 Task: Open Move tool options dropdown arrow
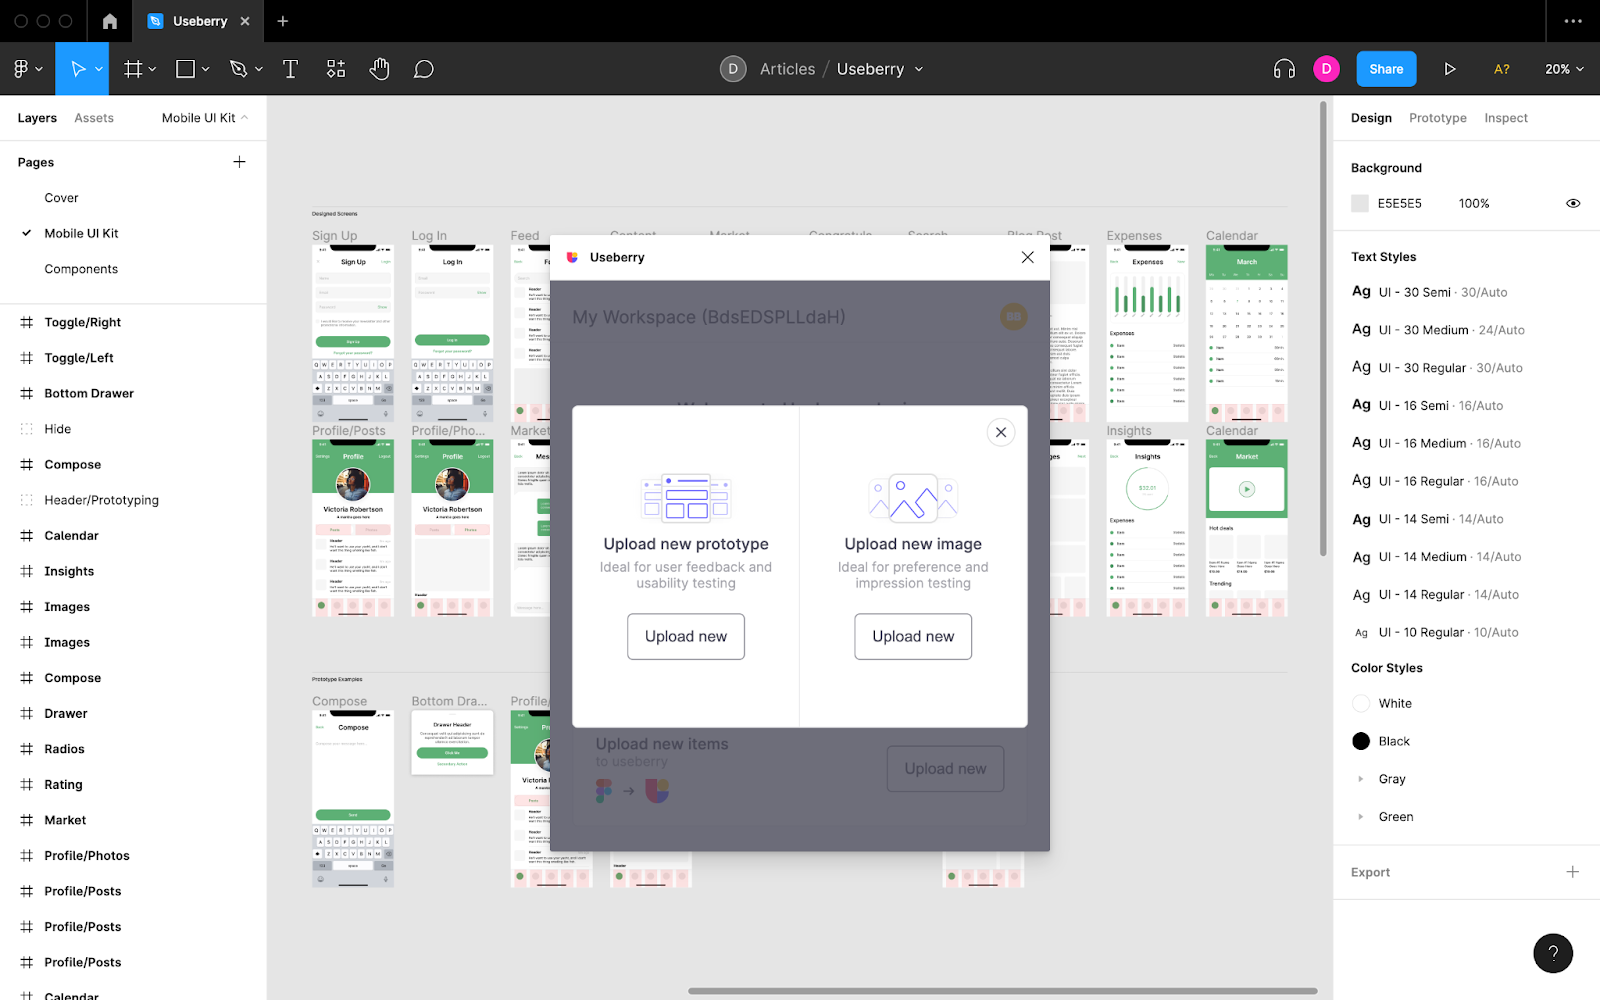click(99, 69)
